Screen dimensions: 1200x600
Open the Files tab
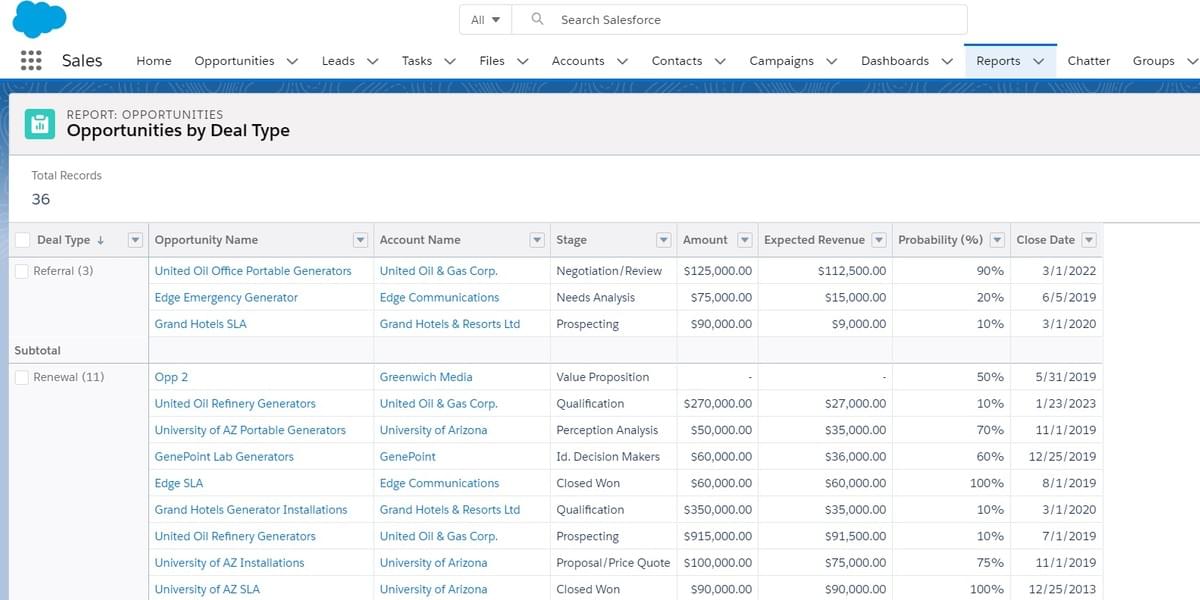(x=492, y=61)
